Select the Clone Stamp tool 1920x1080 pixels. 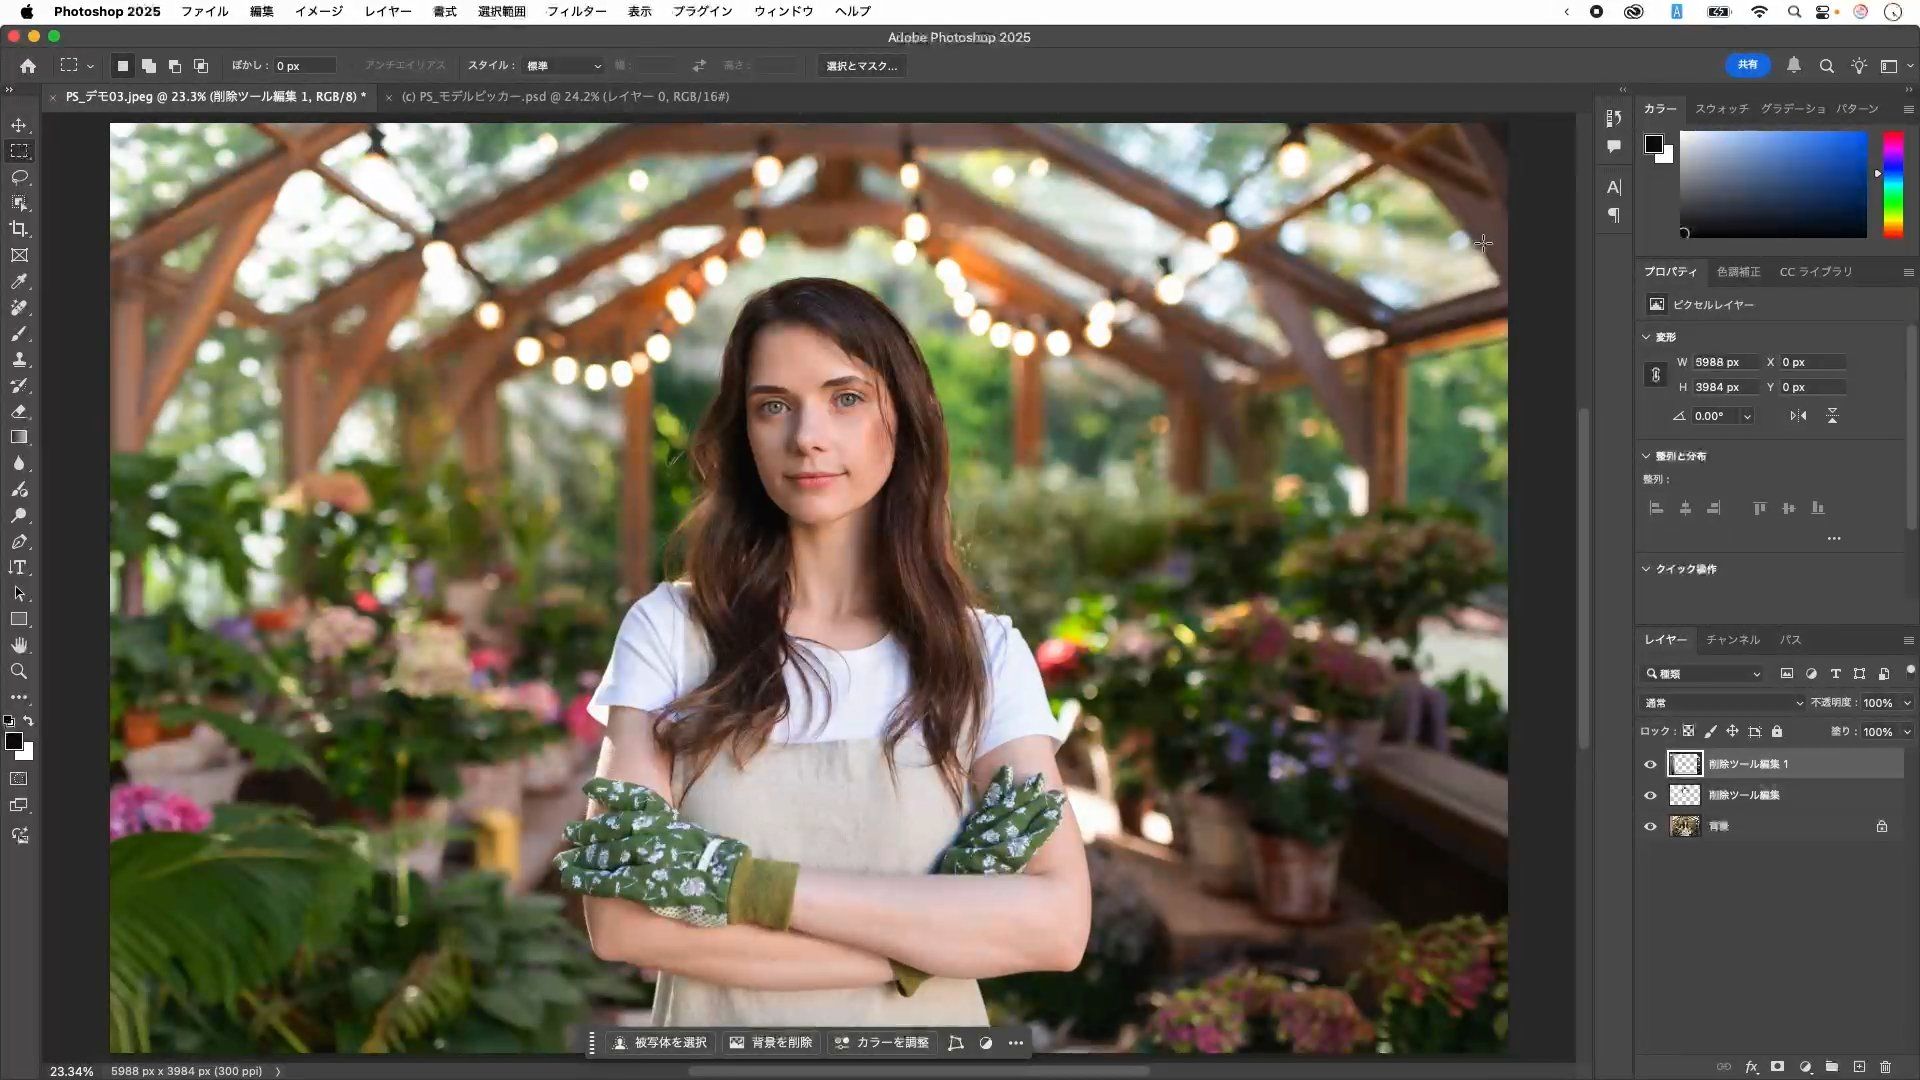pyautogui.click(x=19, y=360)
